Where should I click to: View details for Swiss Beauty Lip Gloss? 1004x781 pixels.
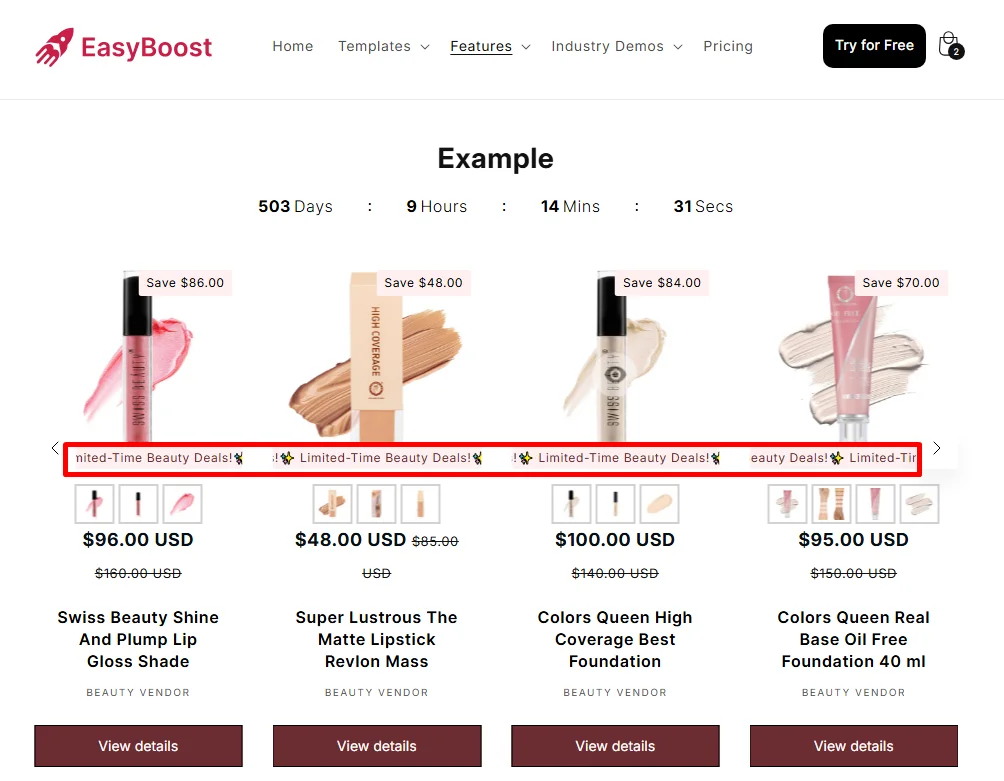pos(138,746)
